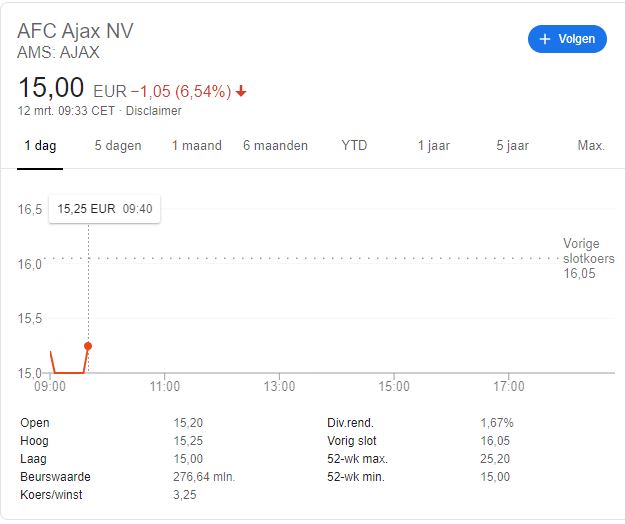Image resolution: width=625 pixels, height=524 pixels.
Task: Click the red down arrow price indicator
Action: point(241,91)
